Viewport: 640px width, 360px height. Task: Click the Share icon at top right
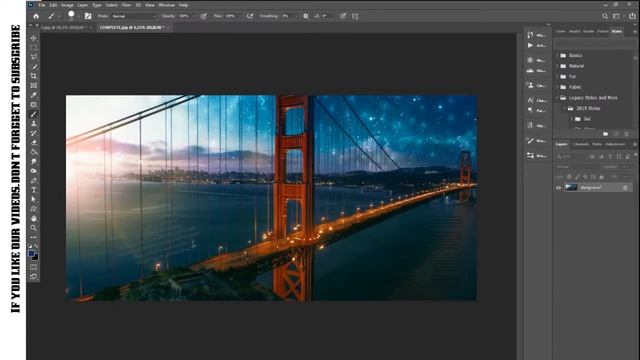click(632, 16)
